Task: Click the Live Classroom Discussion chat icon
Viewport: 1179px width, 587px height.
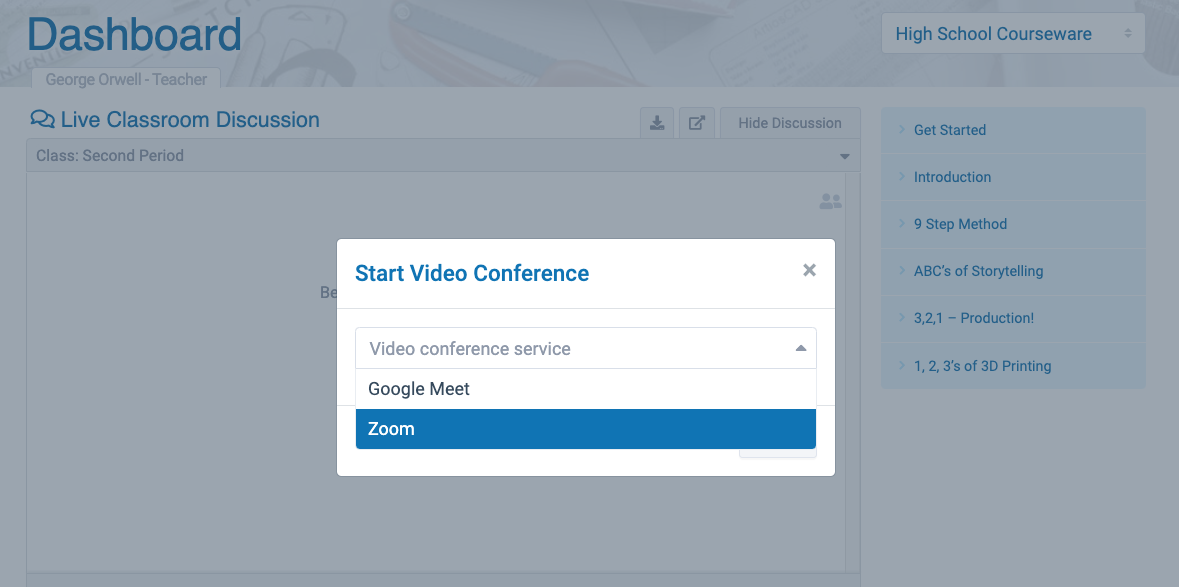Action: click(42, 119)
